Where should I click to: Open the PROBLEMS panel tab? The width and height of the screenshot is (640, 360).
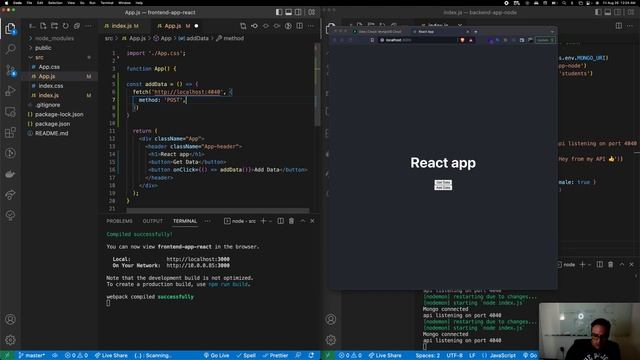coord(119,221)
